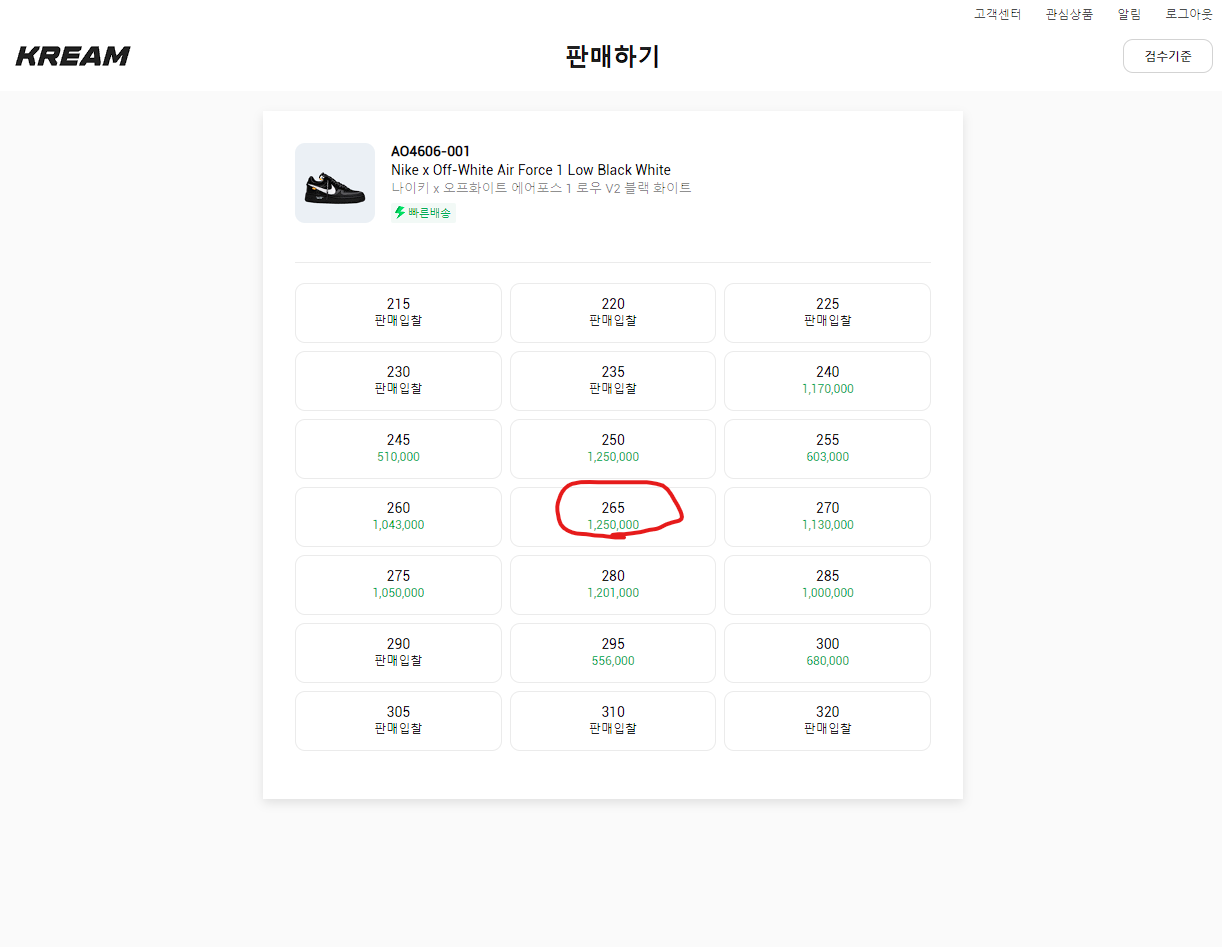This screenshot has width=1222, height=947.
Task: Pick size 285 priced 1,000,000
Action: pos(827,584)
